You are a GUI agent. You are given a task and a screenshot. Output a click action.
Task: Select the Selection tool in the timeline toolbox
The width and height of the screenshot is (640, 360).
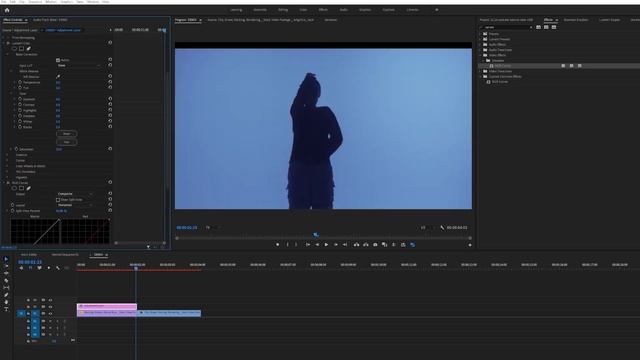(x=6, y=259)
